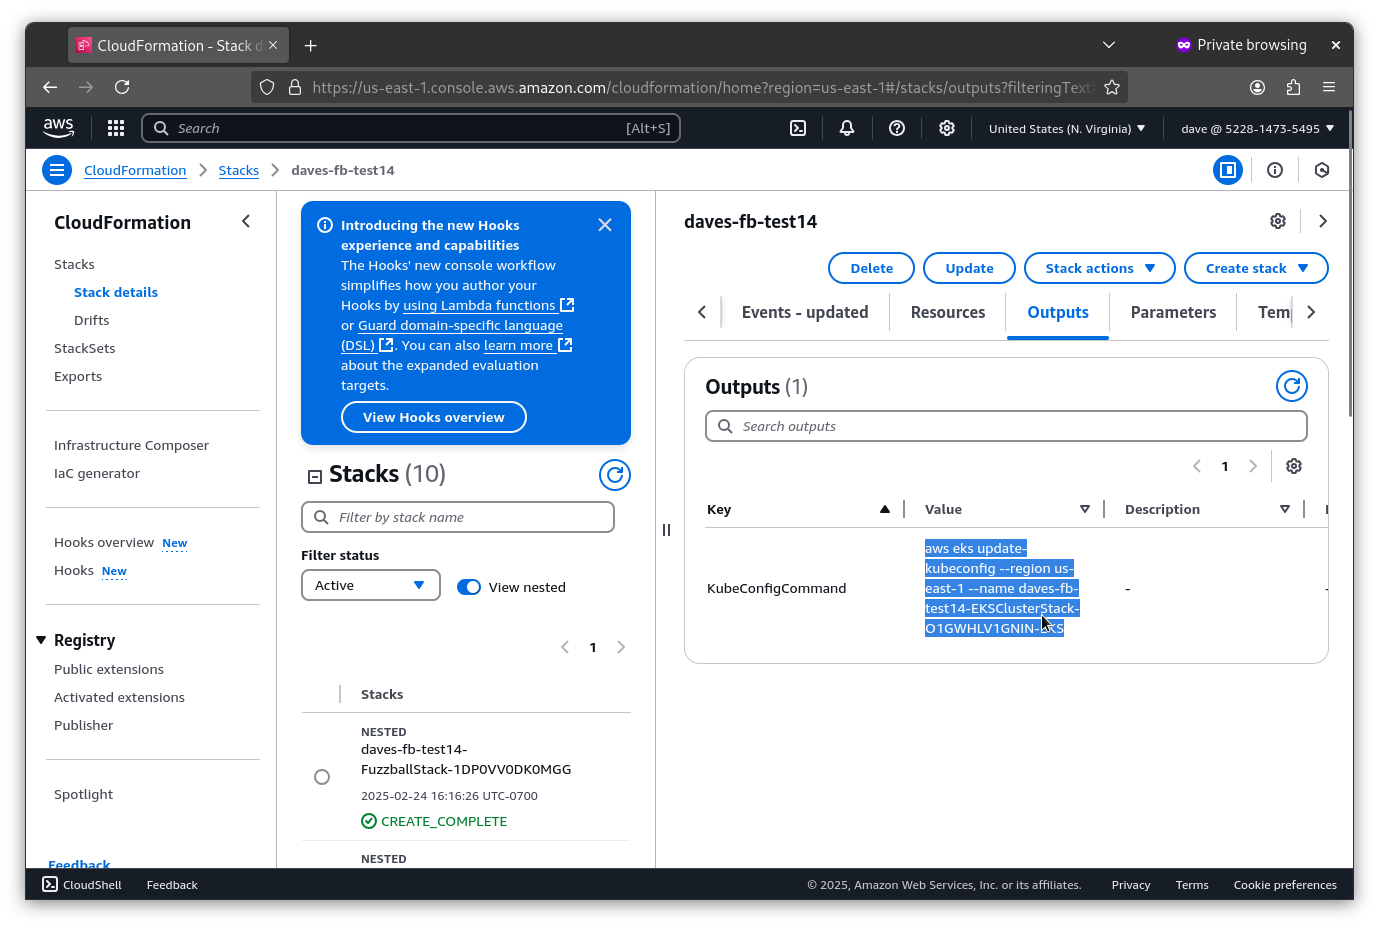Toggle the split panel view icon
Viewport: 1379px width, 928px height.
(x=1228, y=170)
